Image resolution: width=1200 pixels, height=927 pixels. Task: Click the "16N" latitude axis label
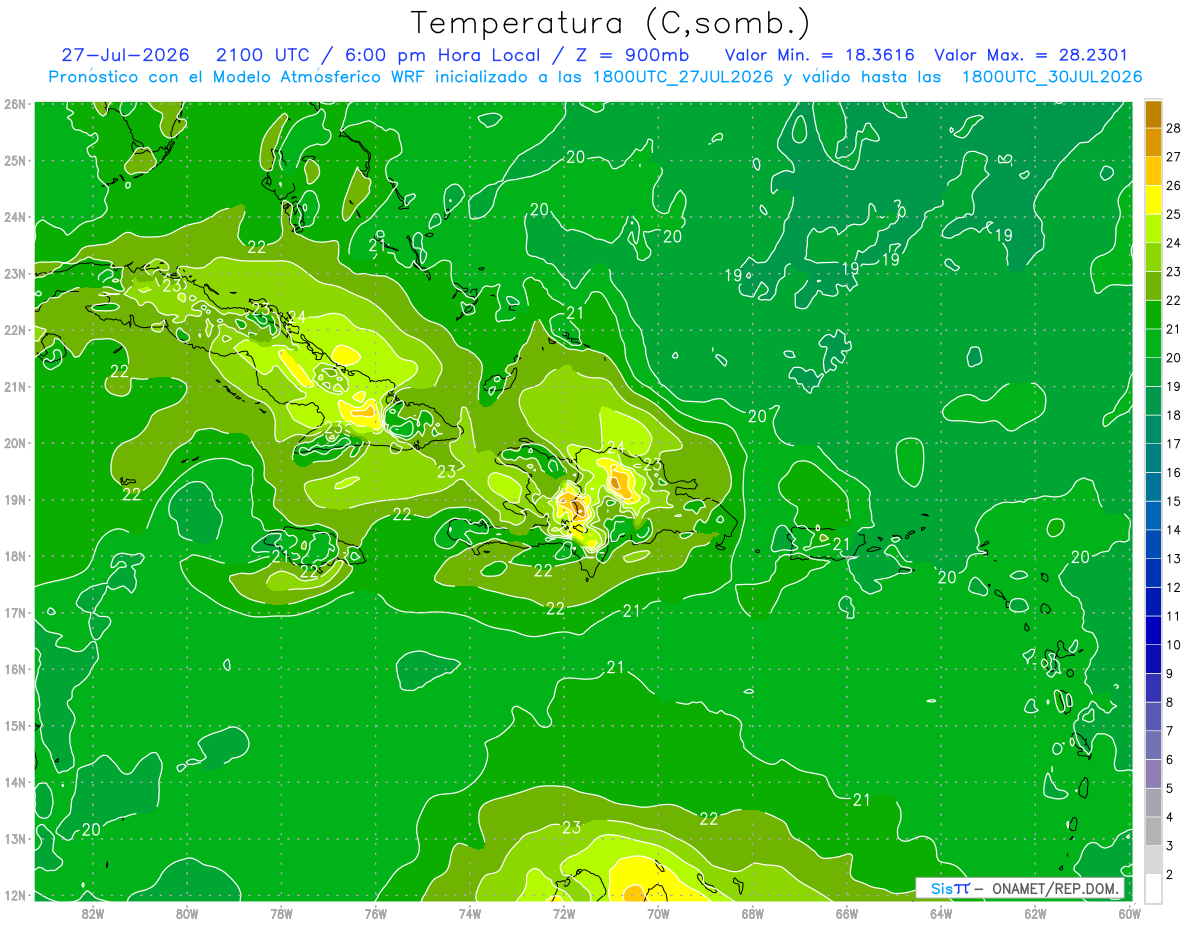click(15, 669)
